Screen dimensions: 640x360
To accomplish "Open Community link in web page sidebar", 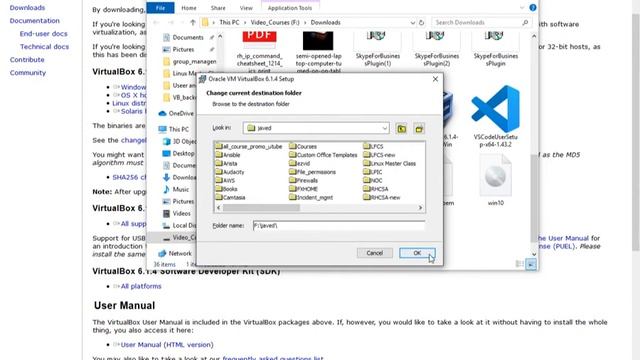I will 28,73.
